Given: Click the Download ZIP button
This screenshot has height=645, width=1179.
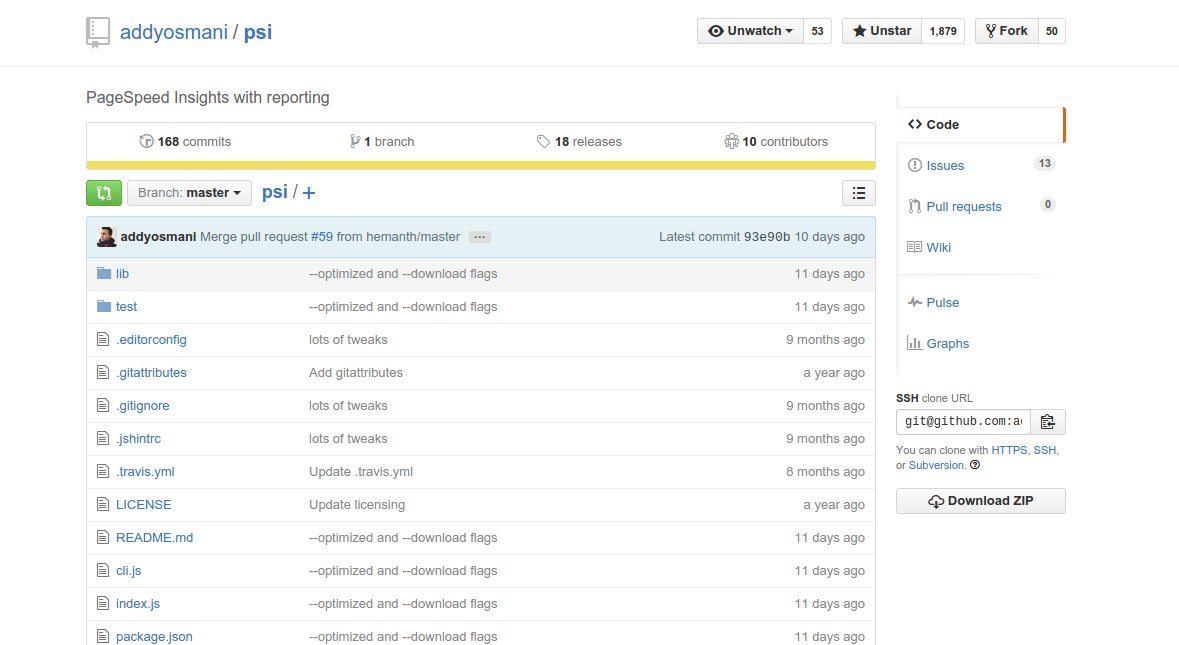Looking at the screenshot, I should pos(980,501).
